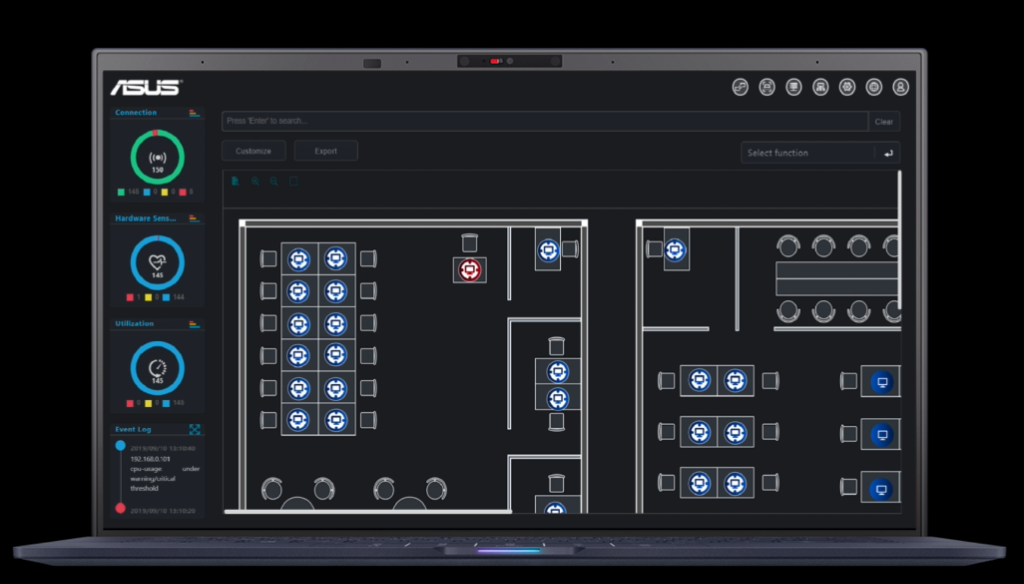Open the settings gear icon in top bar
The height and width of the screenshot is (584, 1024).
tap(847, 88)
